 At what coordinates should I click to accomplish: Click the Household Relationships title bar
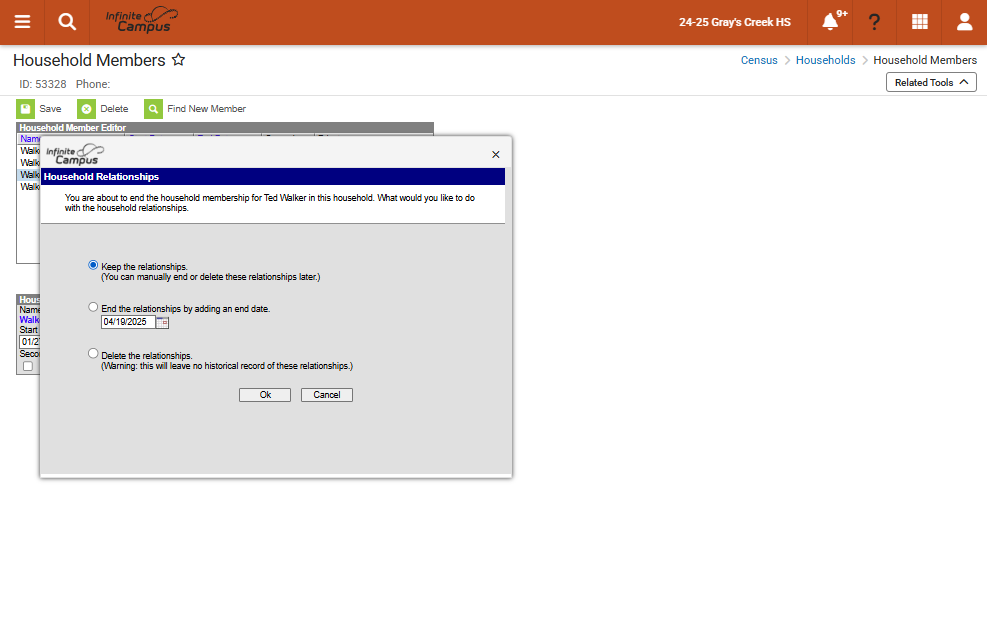click(x=273, y=176)
